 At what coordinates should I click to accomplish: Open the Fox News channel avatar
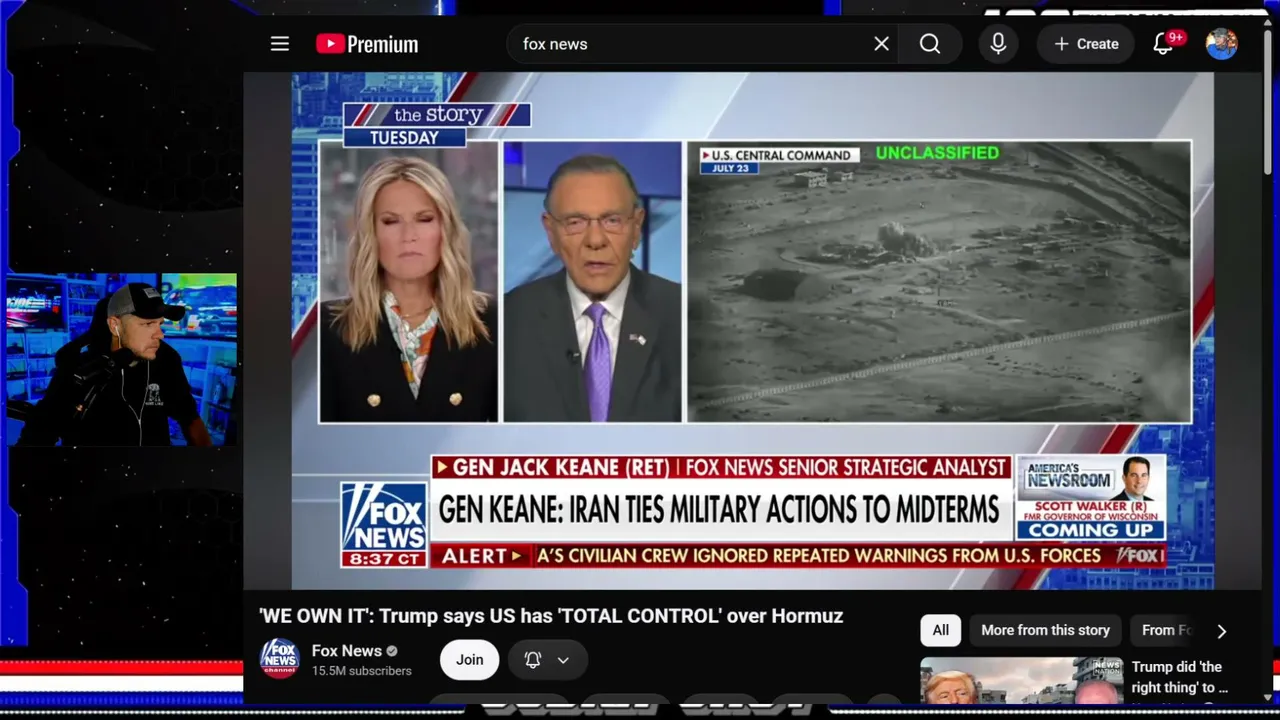[x=280, y=658]
